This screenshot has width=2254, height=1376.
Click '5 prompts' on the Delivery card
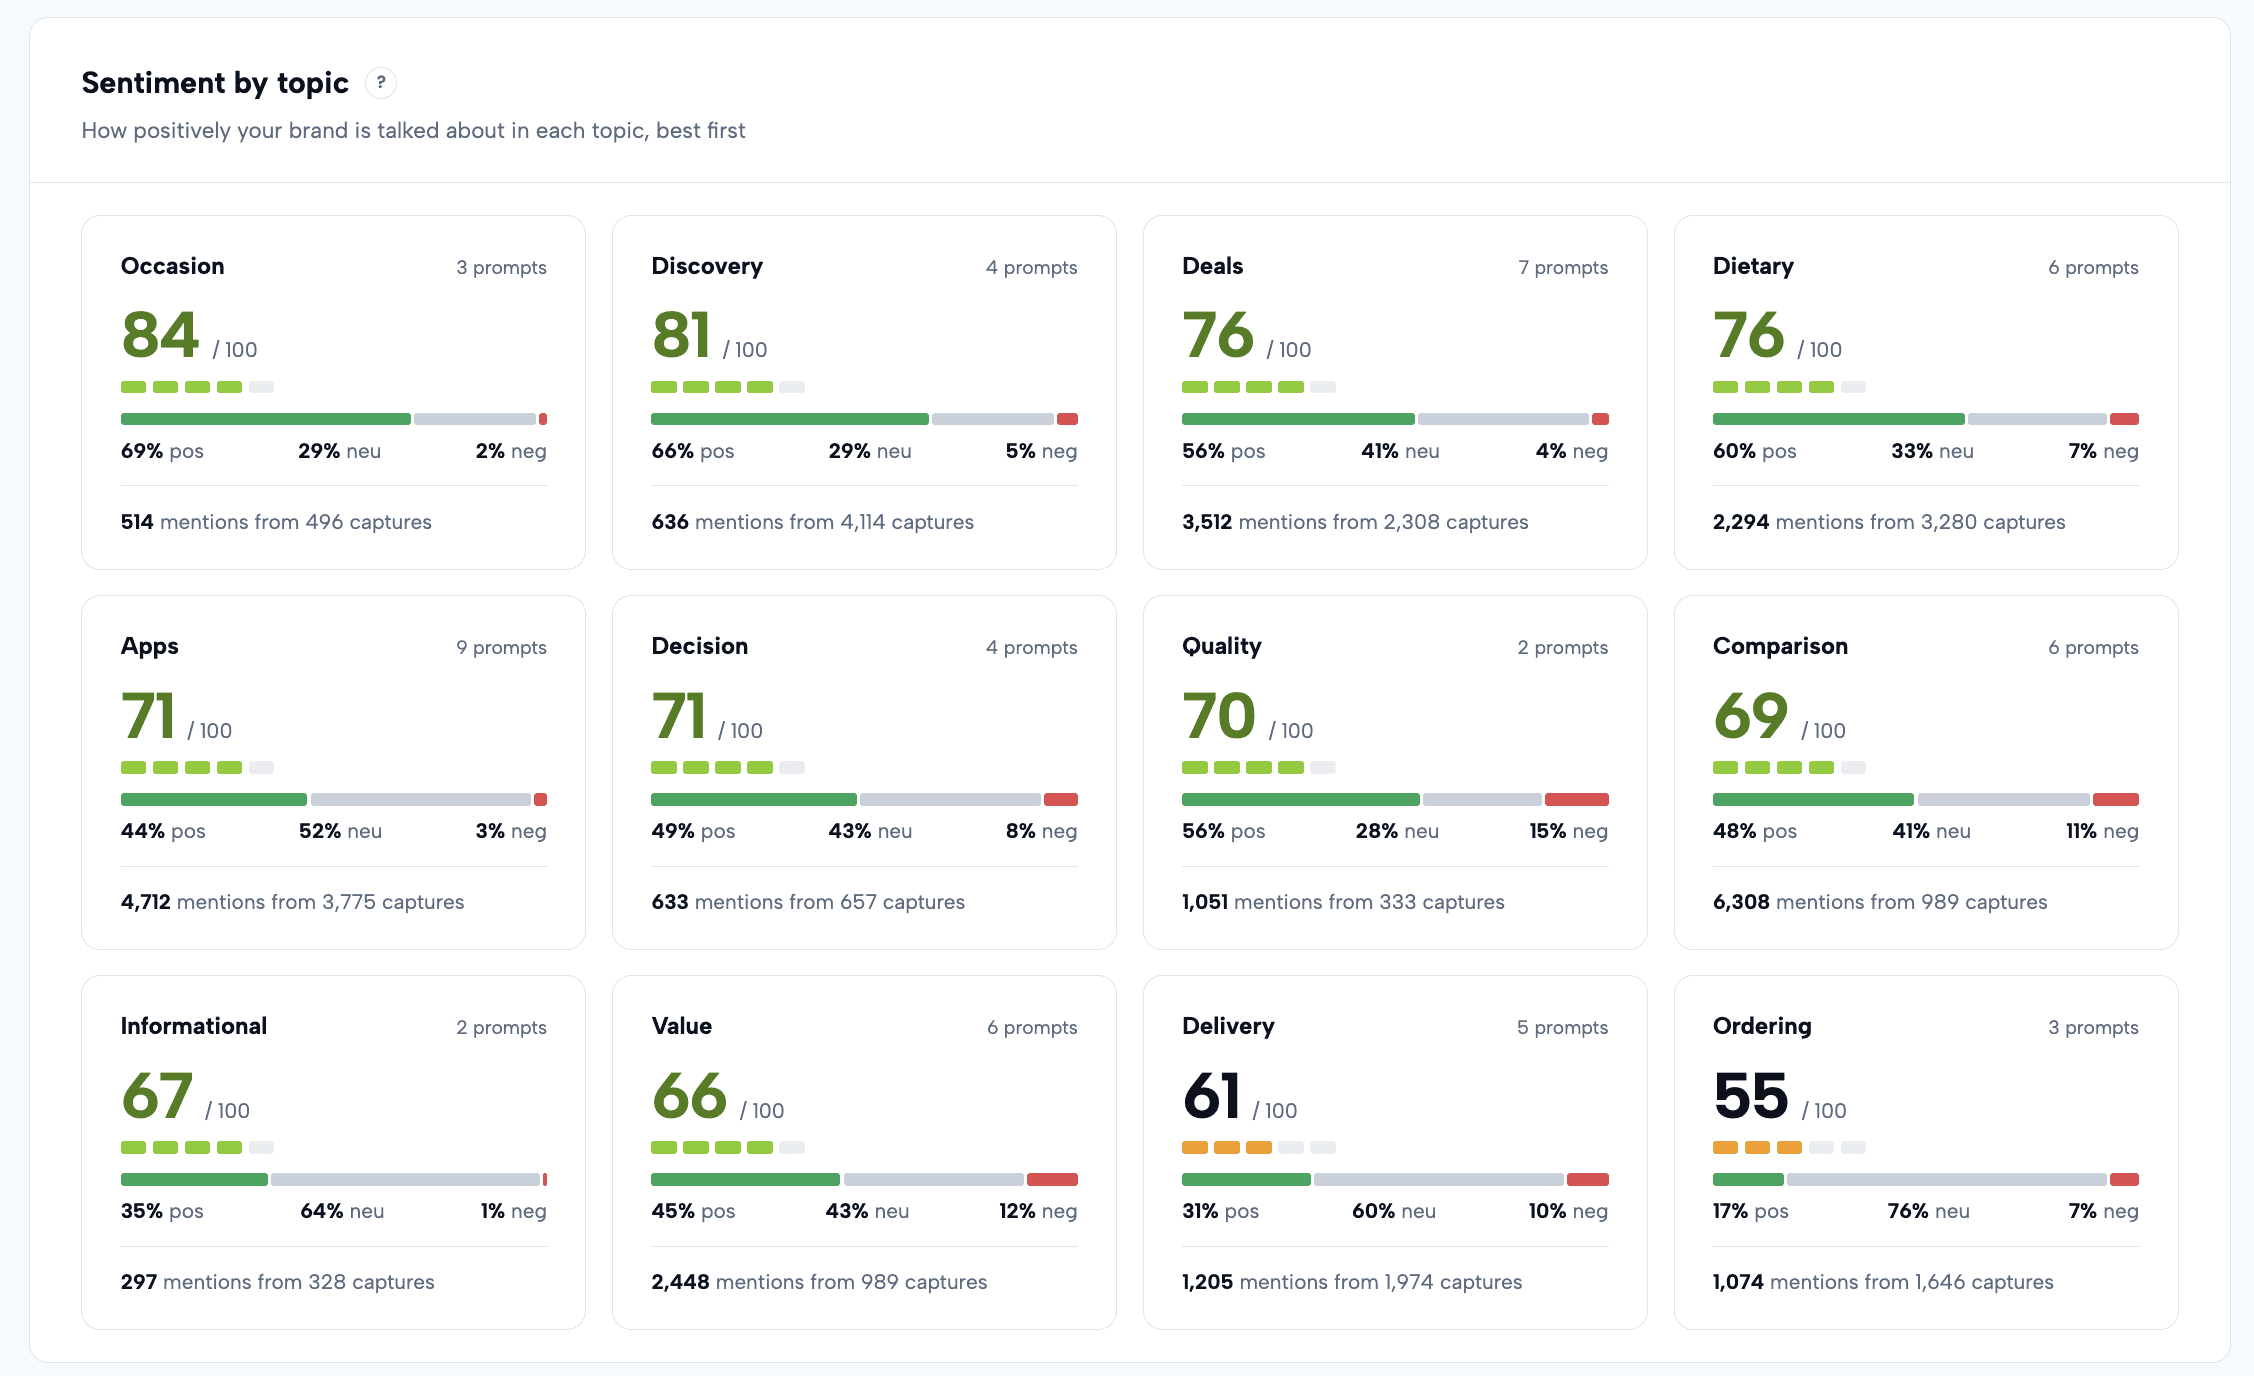point(1562,1027)
